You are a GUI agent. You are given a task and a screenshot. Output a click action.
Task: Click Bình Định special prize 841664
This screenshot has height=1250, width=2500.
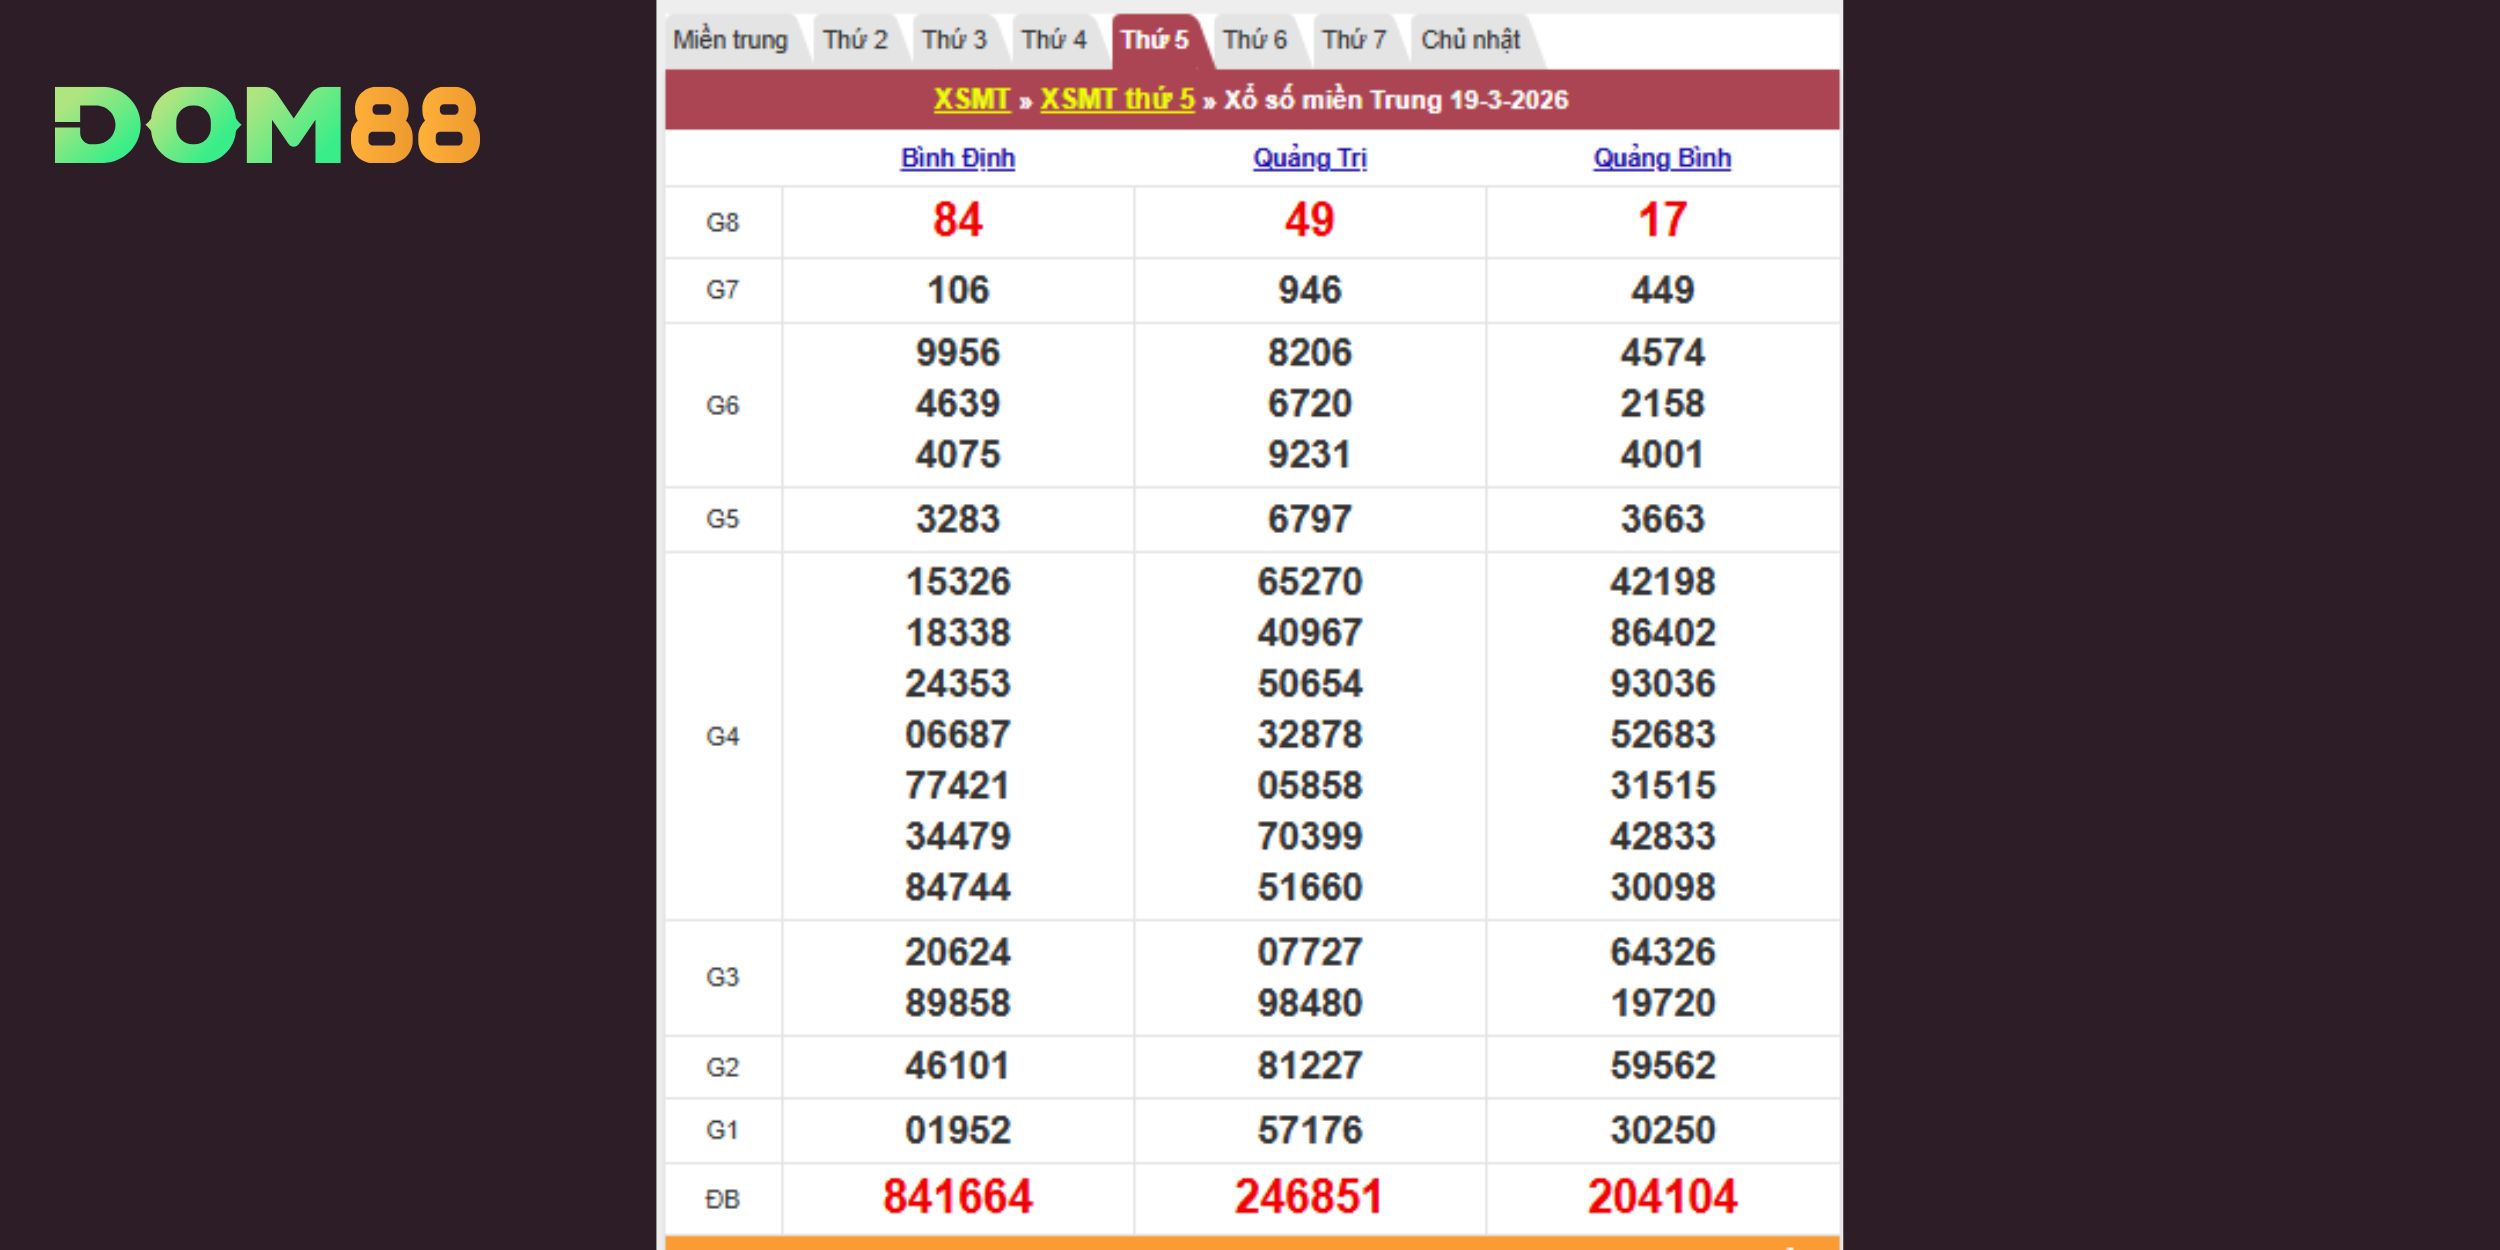[x=957, y=1197]
